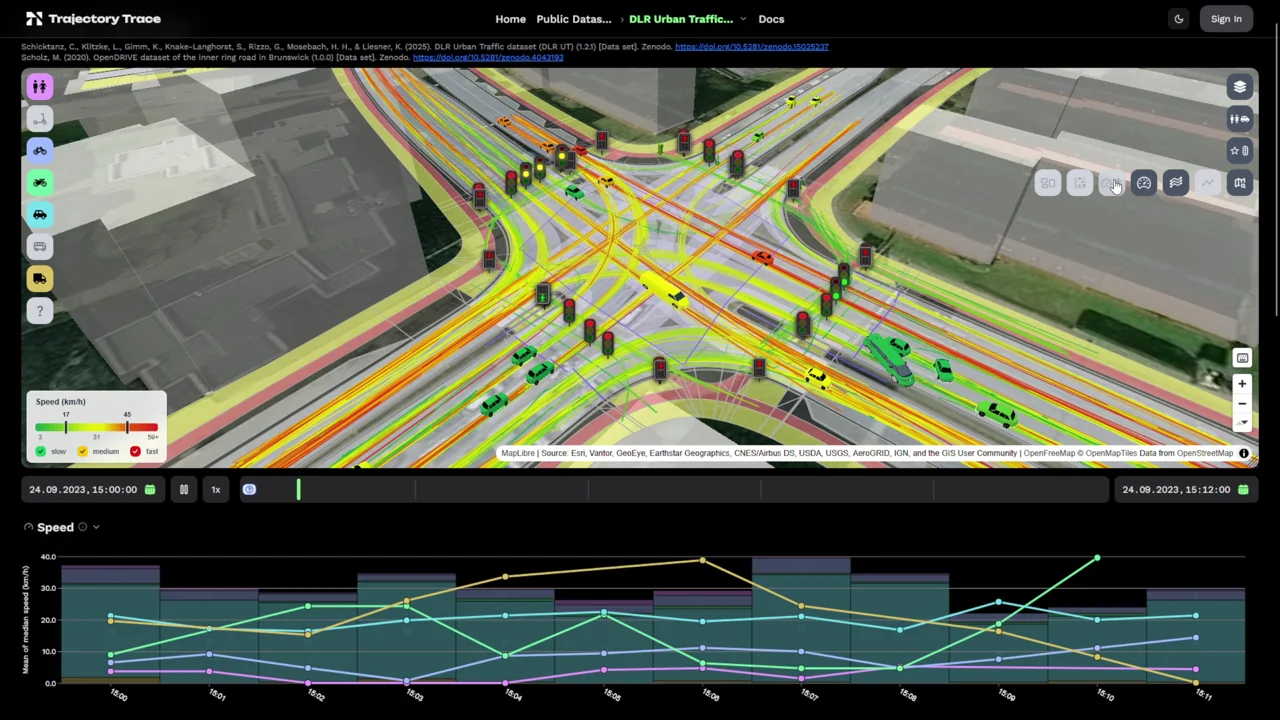Open end date calendar picker
Viewport: 1280px width, 720px height.
pos(1243,490)
